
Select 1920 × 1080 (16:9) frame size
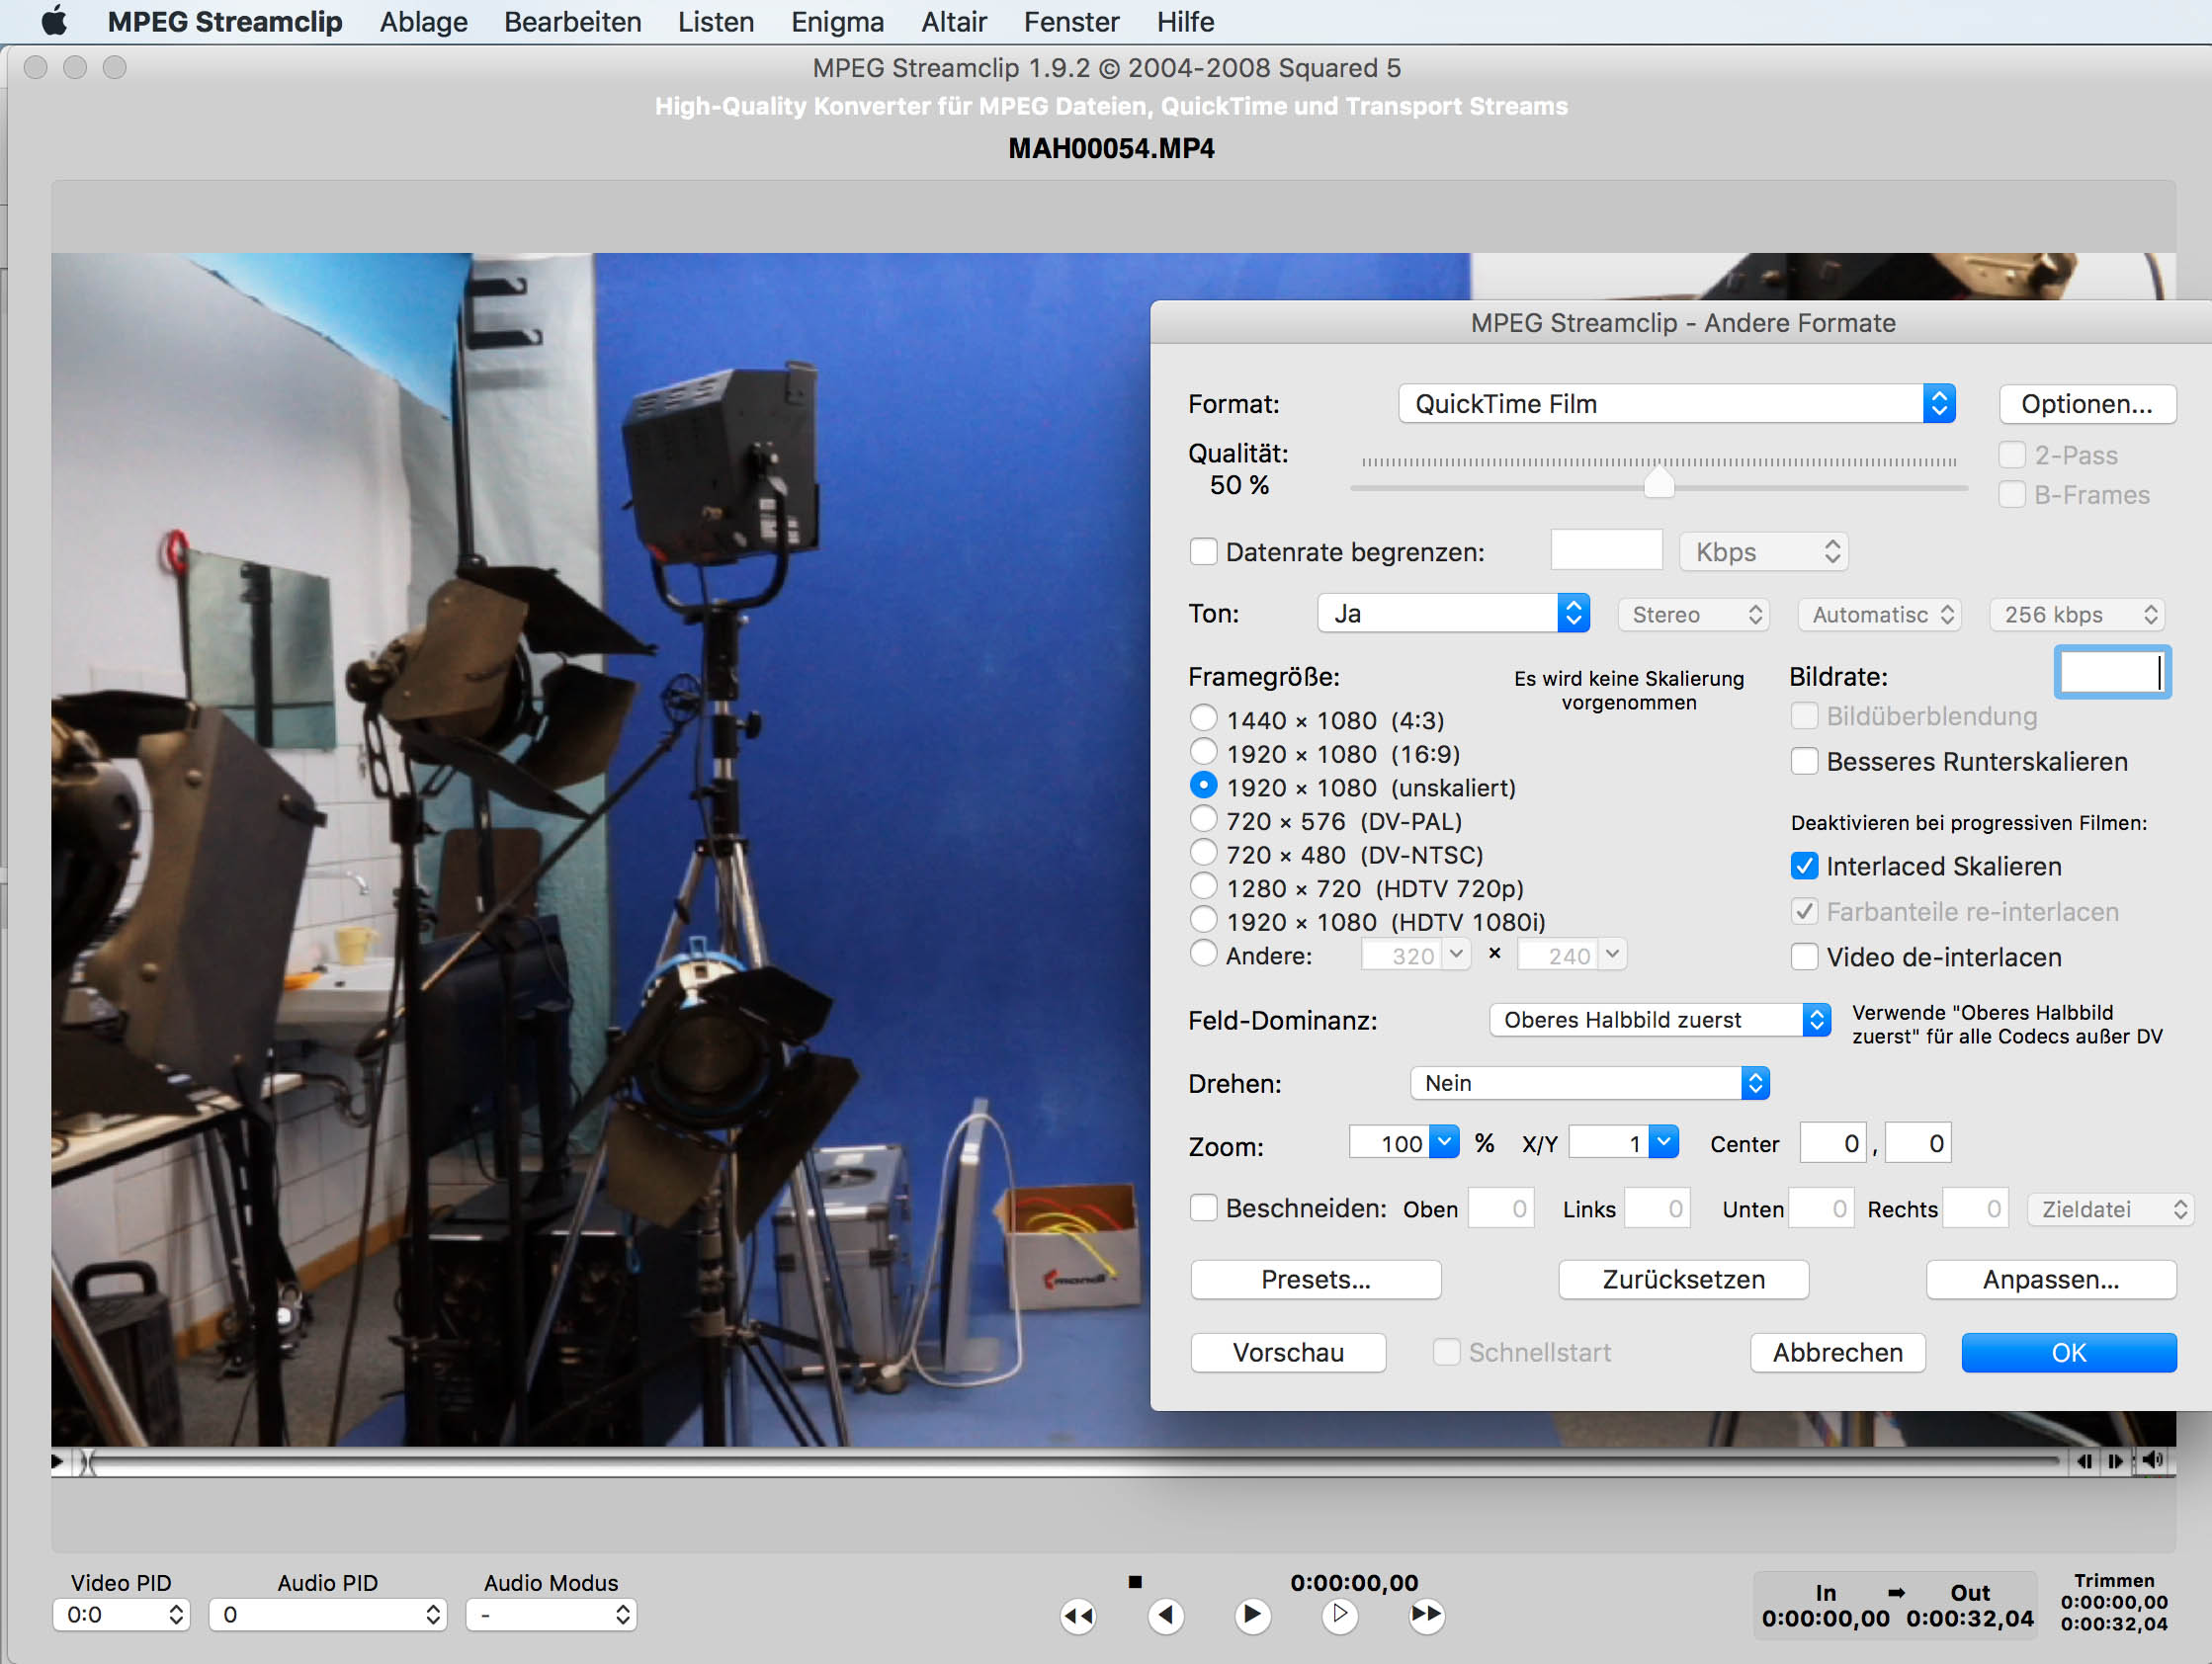click(1203, 751)
